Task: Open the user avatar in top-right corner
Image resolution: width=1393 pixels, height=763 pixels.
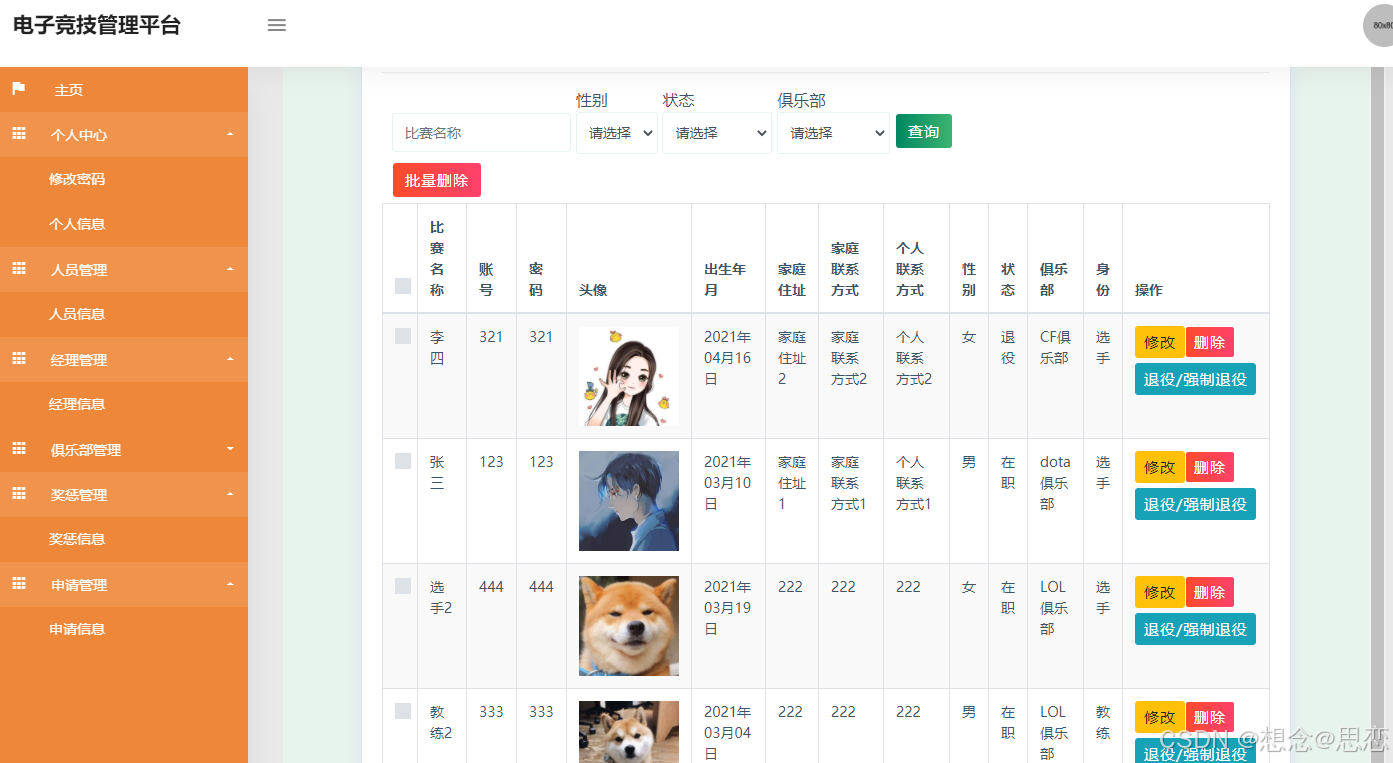Action: [1379, 25]
